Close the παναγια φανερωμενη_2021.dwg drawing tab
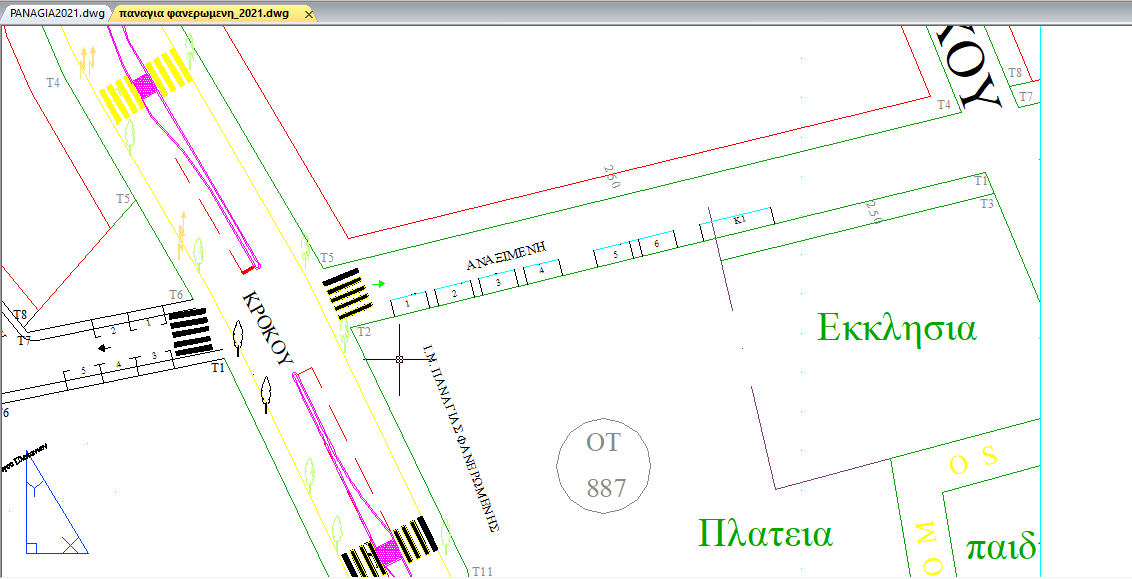The image size is (1132, 579). click(x=308, y=14)
